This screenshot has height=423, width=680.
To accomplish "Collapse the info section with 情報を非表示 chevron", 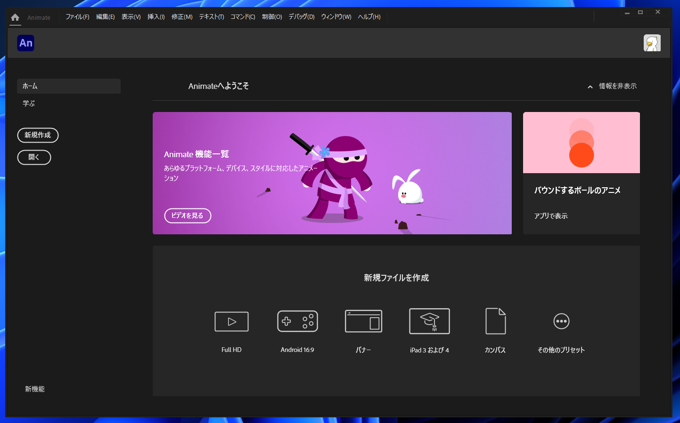I will coord(590,87).
